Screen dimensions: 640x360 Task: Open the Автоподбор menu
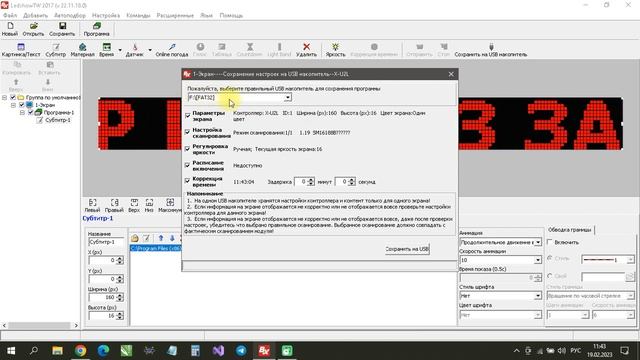[70, 15]
